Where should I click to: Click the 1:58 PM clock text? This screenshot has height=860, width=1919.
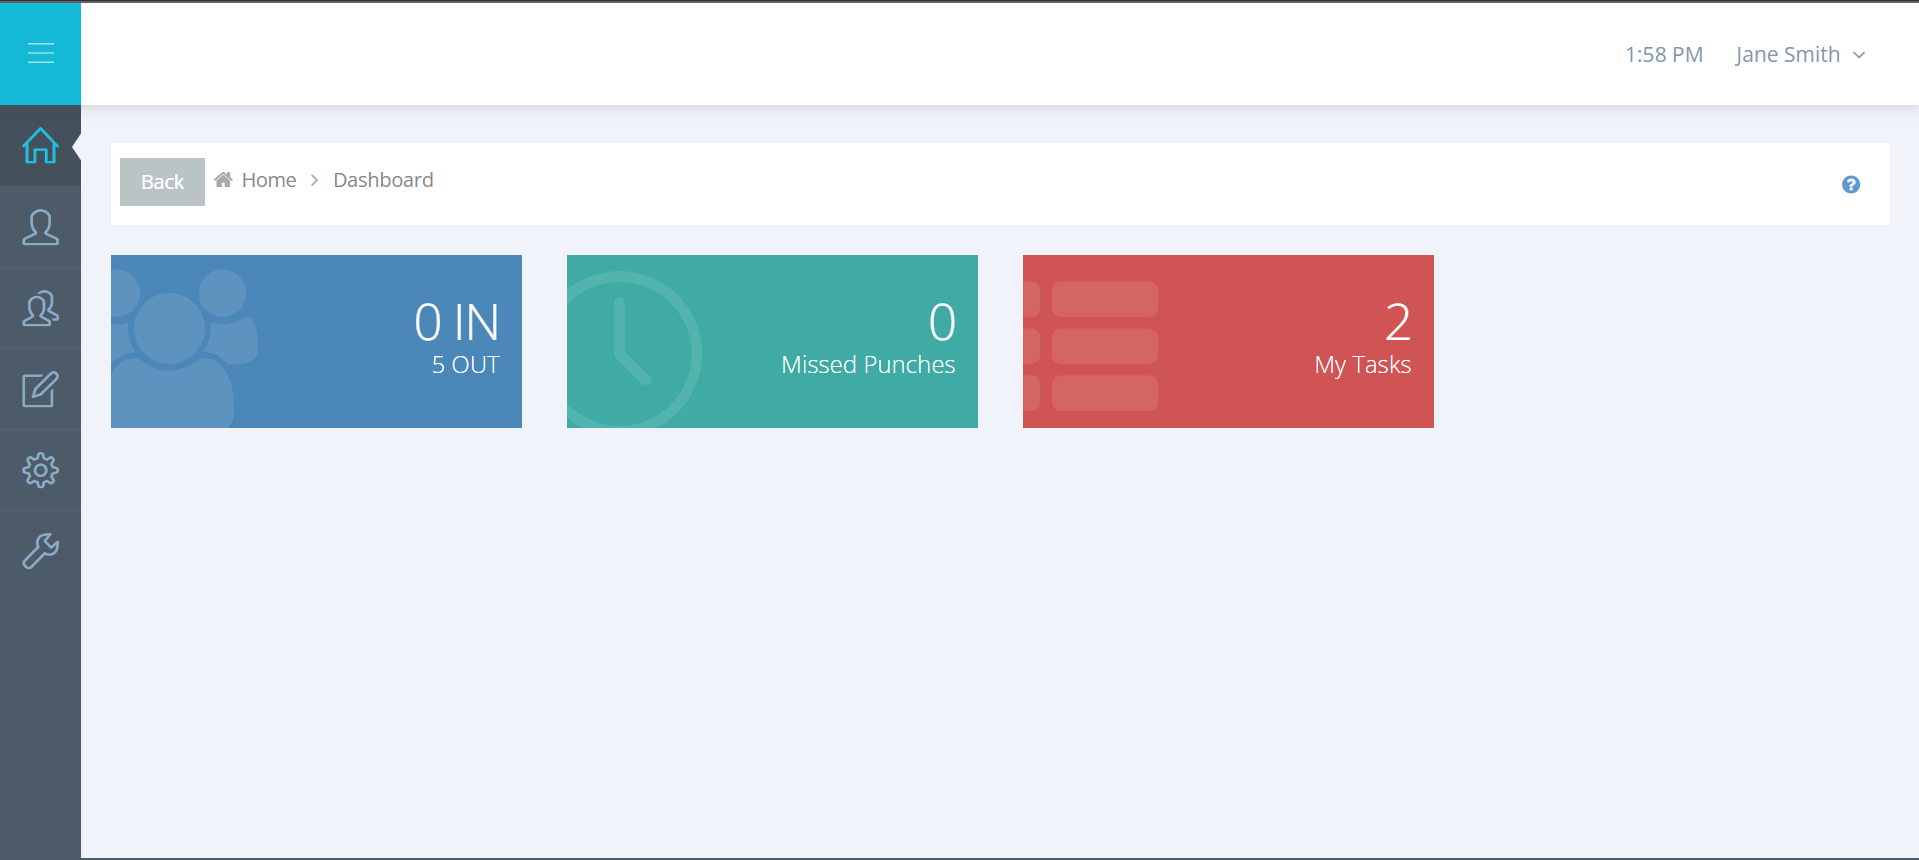tap(1664, 55)
